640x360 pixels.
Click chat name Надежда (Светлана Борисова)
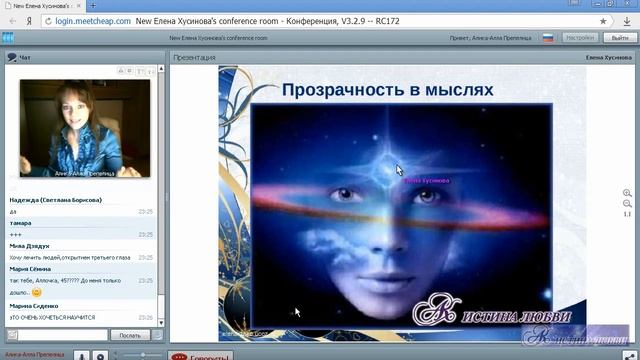tap(56, 200)
